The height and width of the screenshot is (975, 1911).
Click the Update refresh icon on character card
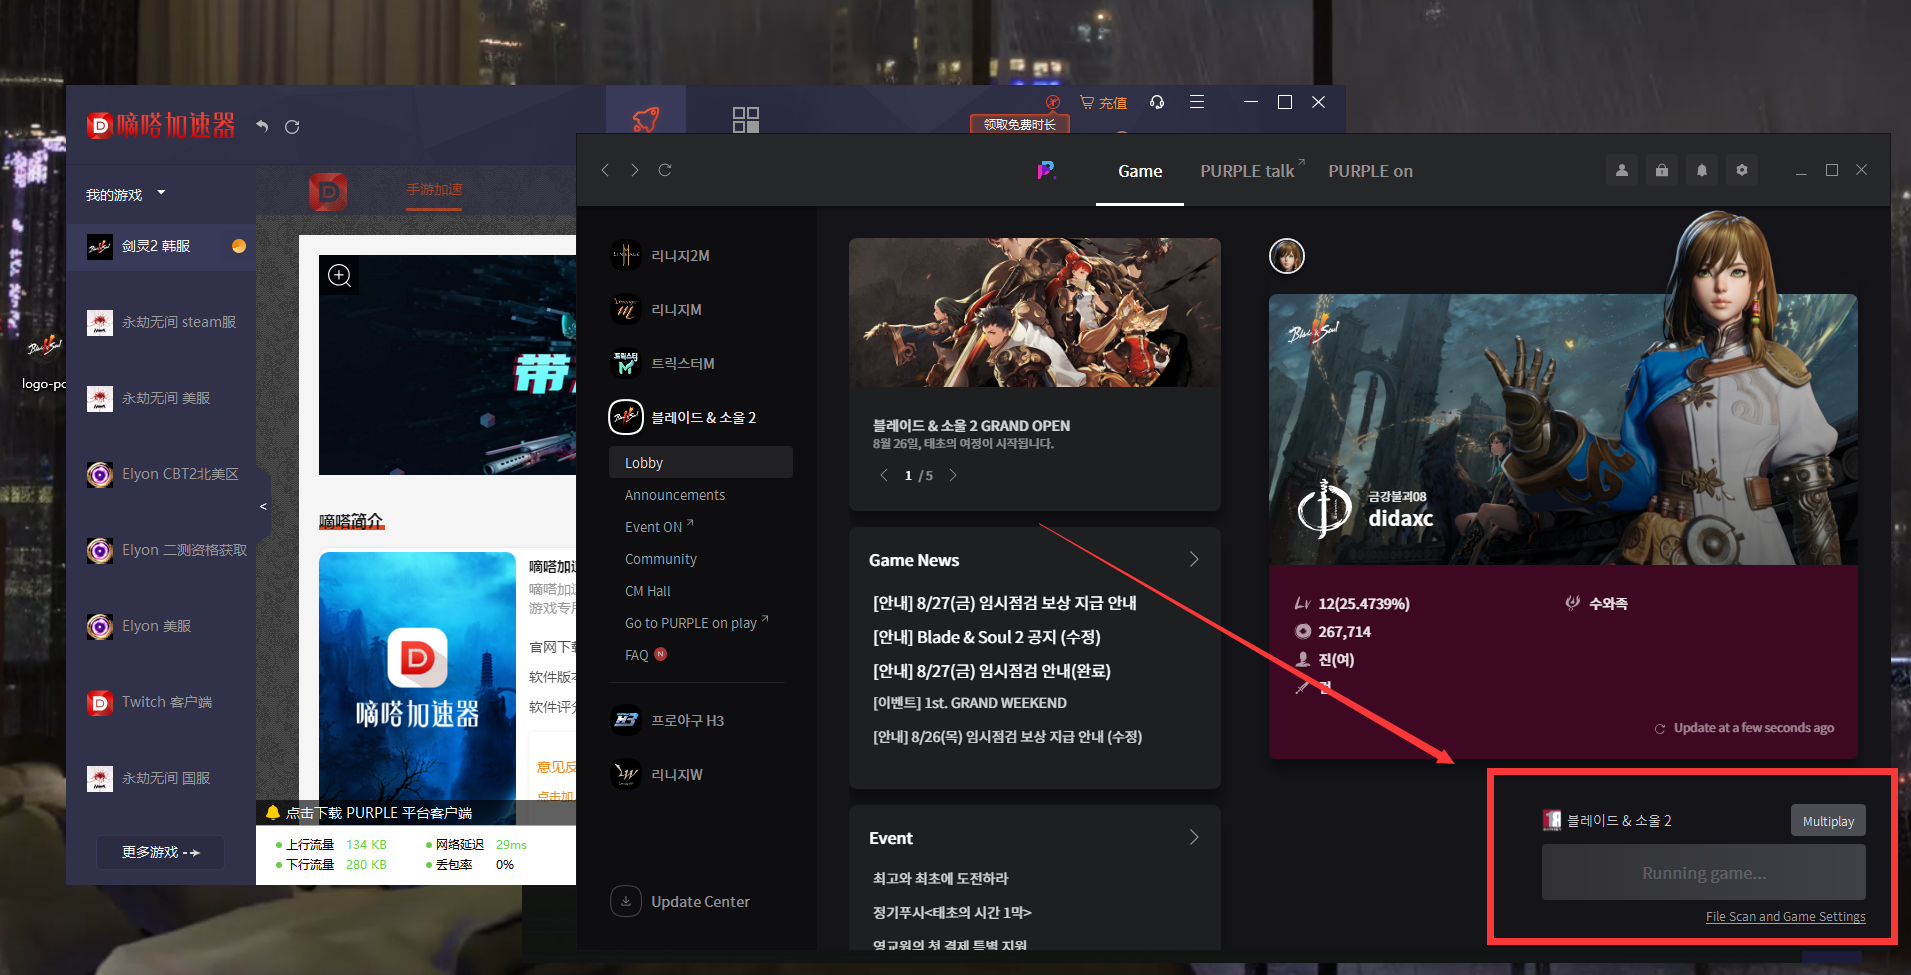tap(1660, 729)
